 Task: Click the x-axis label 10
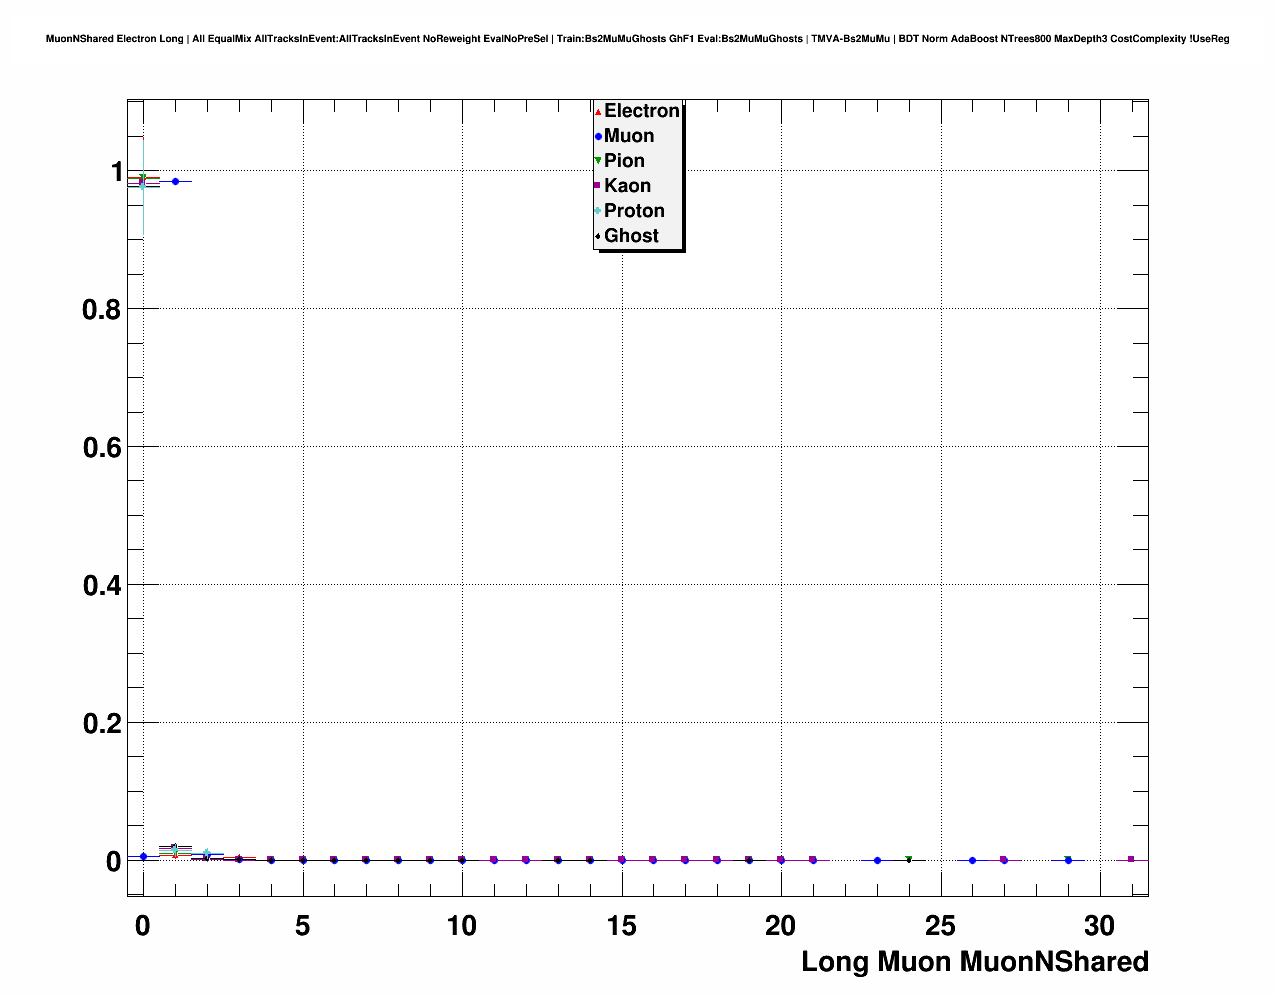462,926
